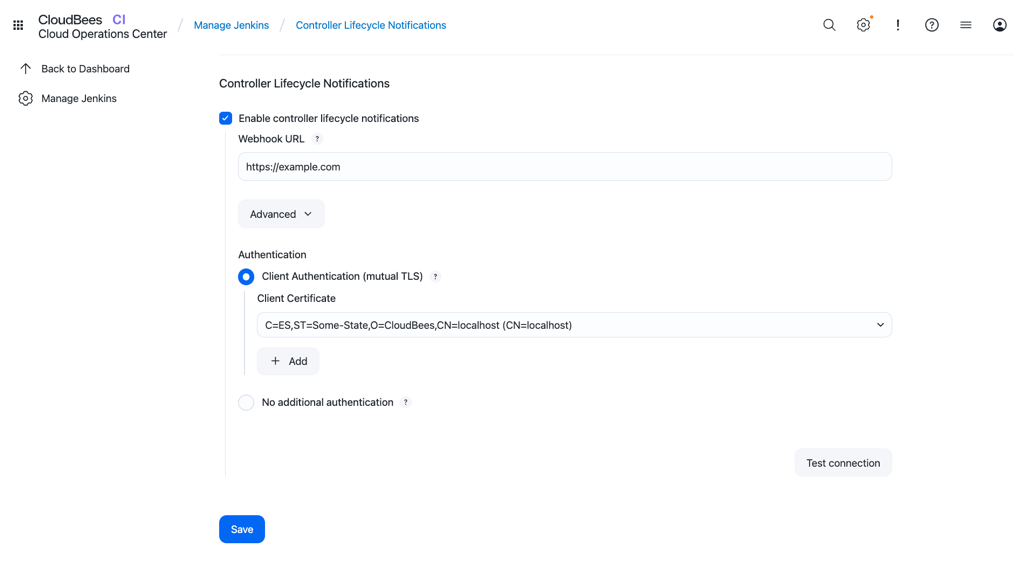The height and width of the screenshot is (565, 1024).
Task: Open Manage Jenkins in sidebar
Action: (78, 98)
